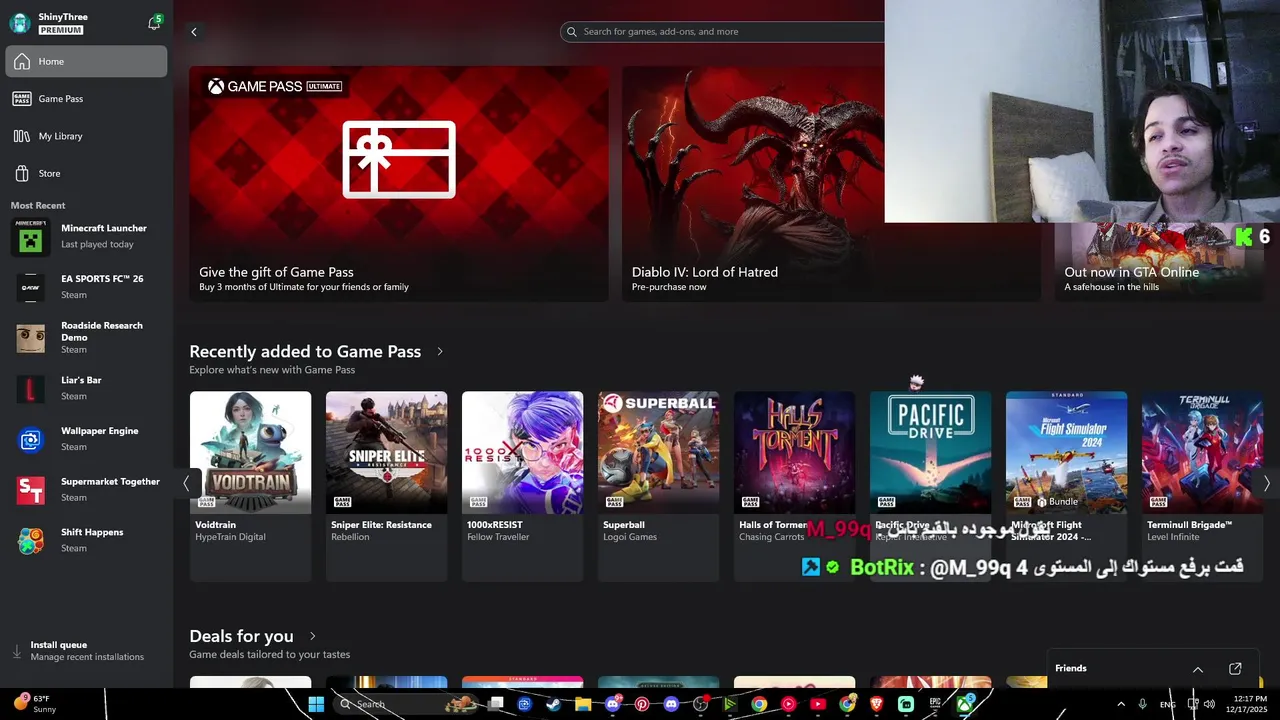Viewport: 1280px width, 720px height.
Task: Click the Install queue download icon
Action: click(16, 651)
